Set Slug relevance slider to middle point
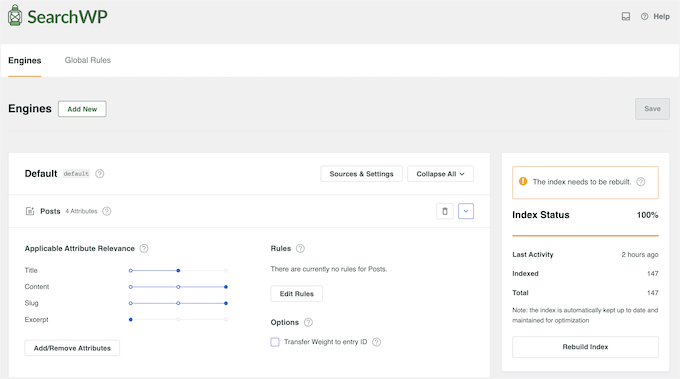Screen dimensions: 680x379 point(178,303)
